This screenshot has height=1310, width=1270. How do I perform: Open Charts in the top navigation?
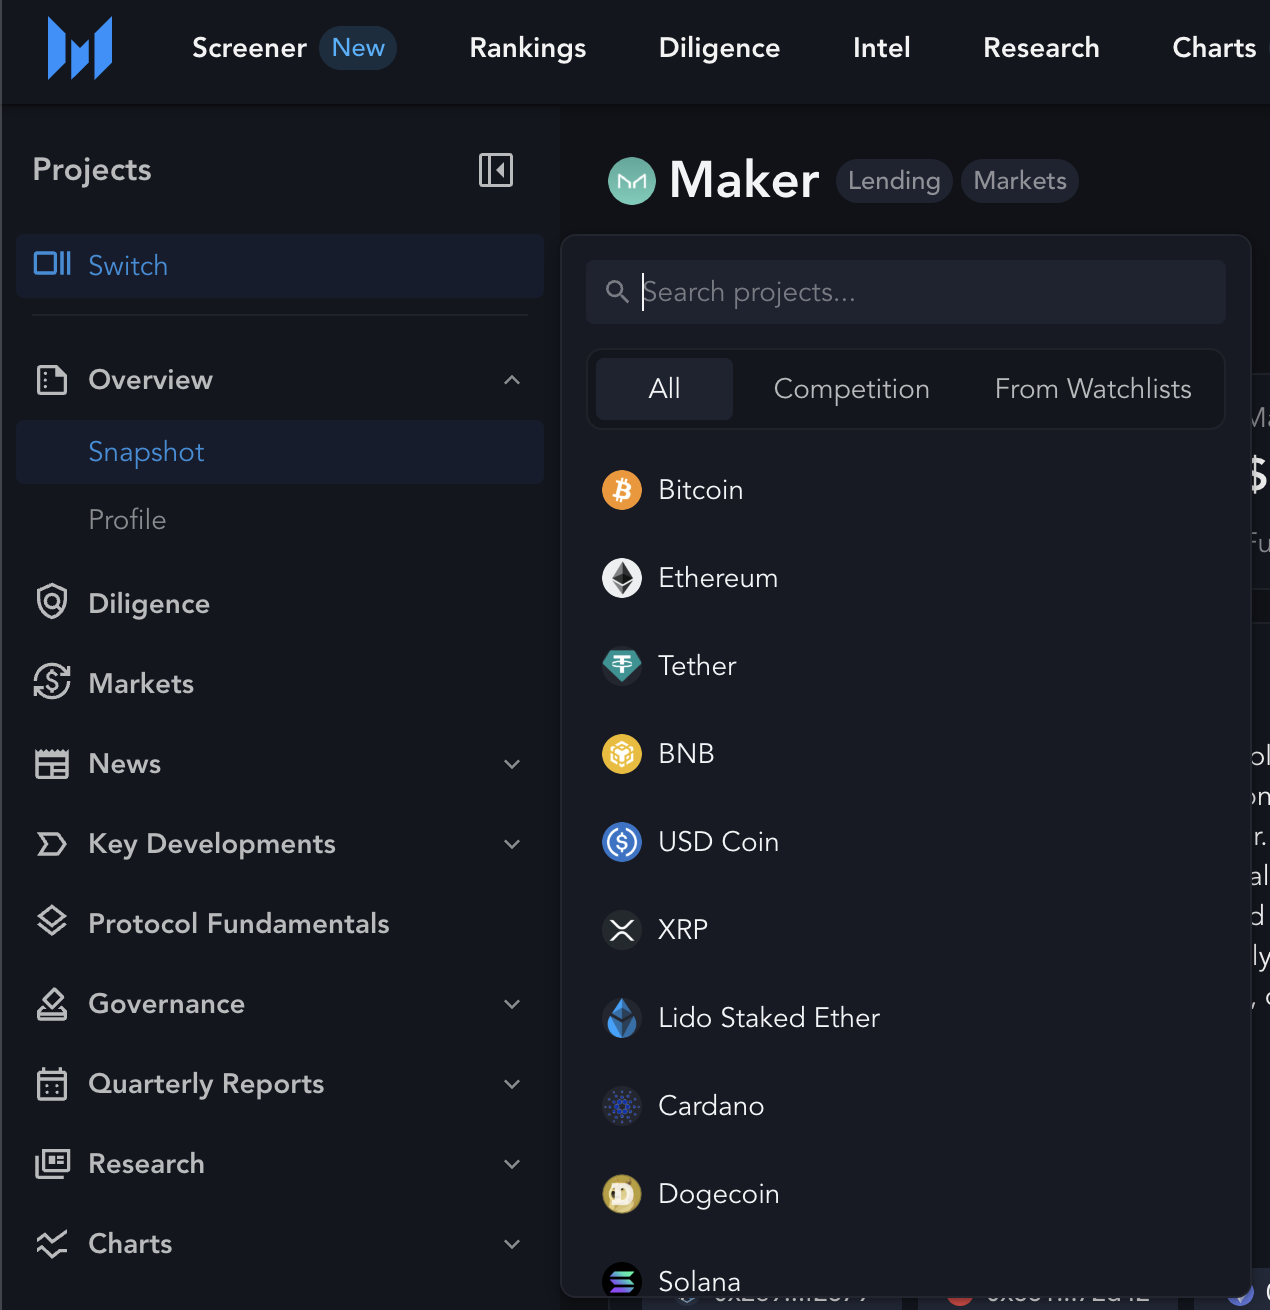tap(1214, 48)
